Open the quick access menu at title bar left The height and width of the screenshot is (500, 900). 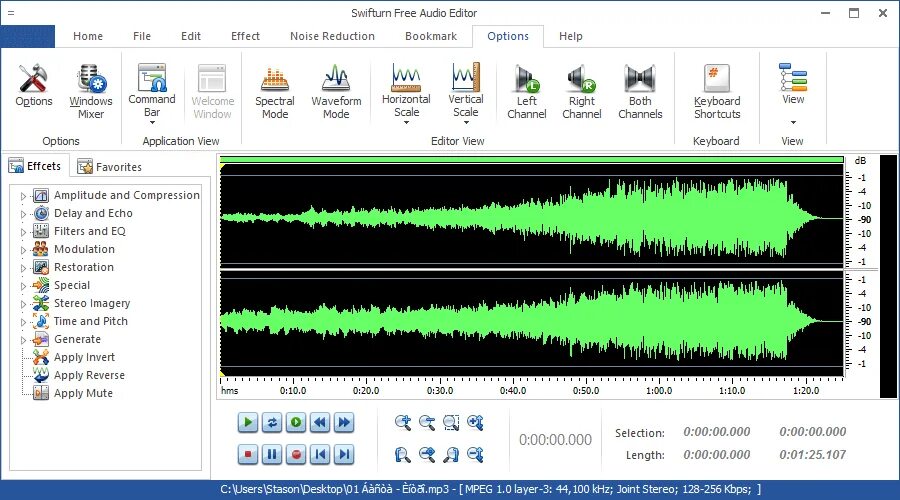tap(11, 13)
